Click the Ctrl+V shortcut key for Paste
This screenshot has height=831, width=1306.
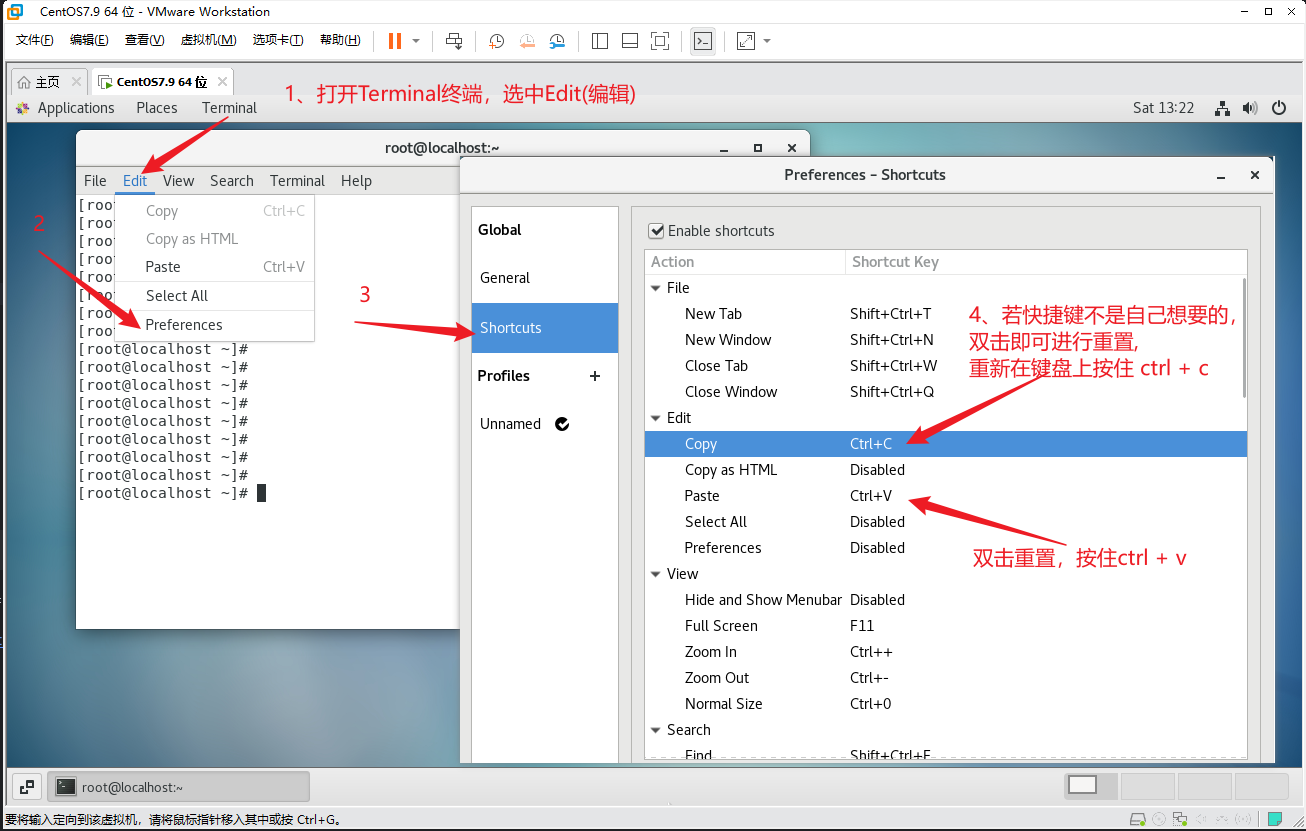tap(871, 496)
